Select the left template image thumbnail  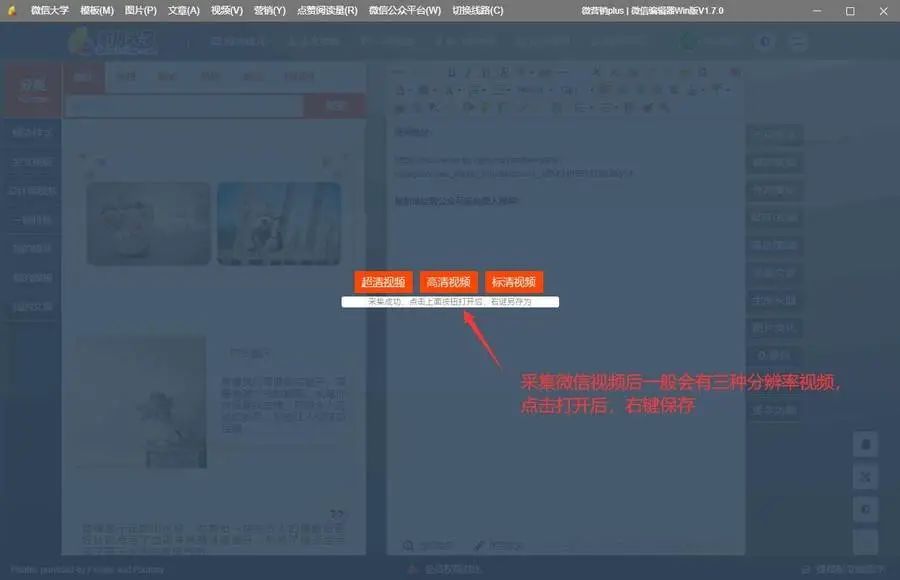[149, 223]
